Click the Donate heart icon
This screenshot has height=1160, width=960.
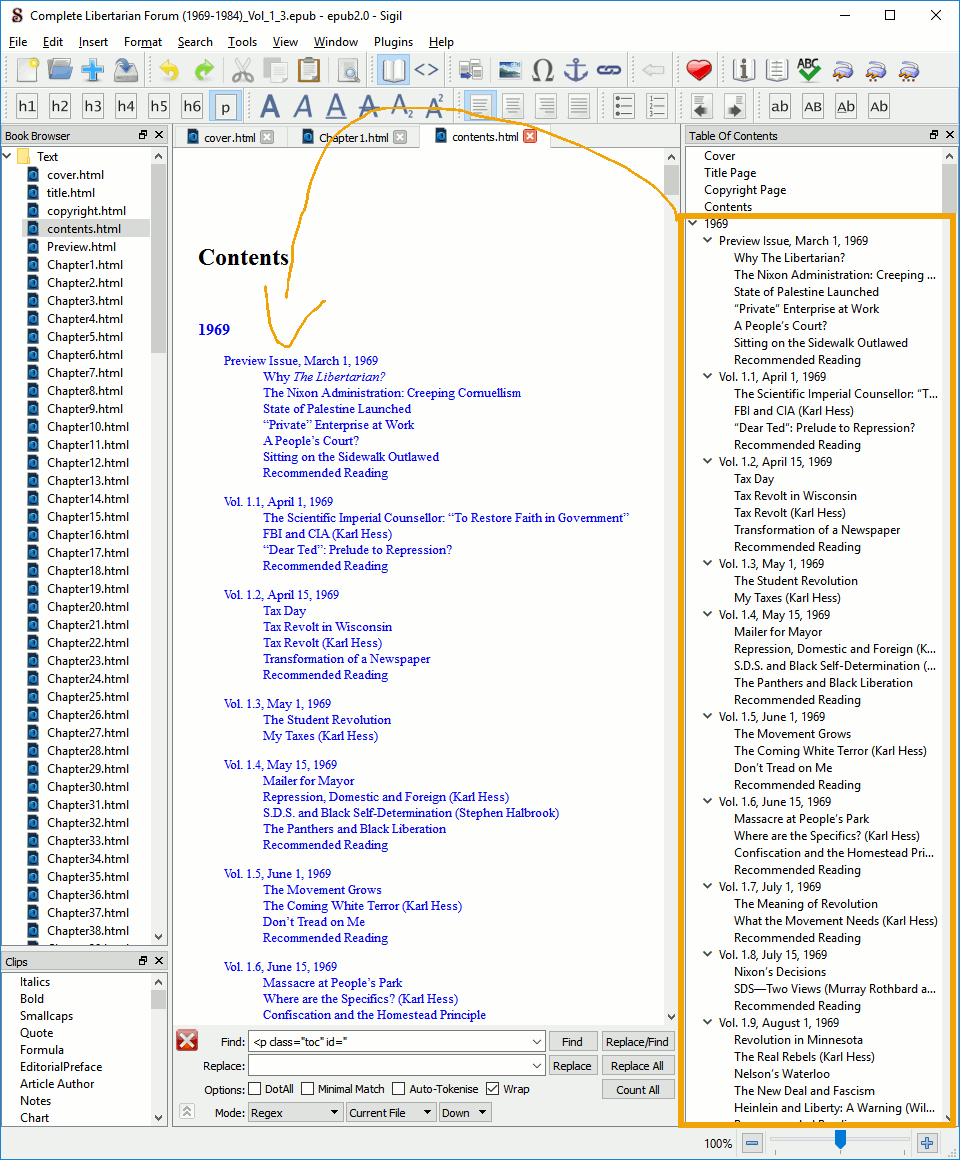699,70
